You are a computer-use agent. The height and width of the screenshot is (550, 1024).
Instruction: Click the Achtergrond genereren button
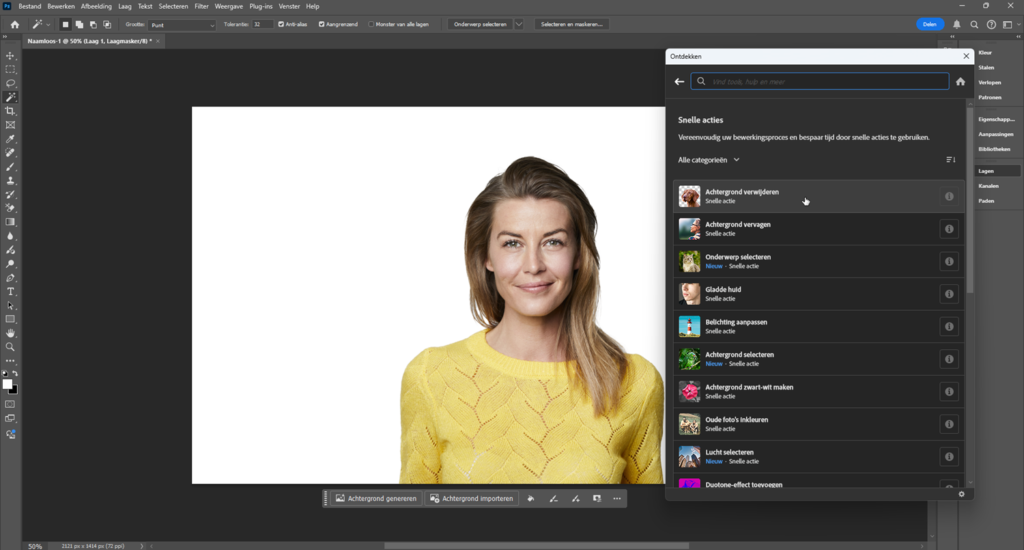click(x=376, y=498)
